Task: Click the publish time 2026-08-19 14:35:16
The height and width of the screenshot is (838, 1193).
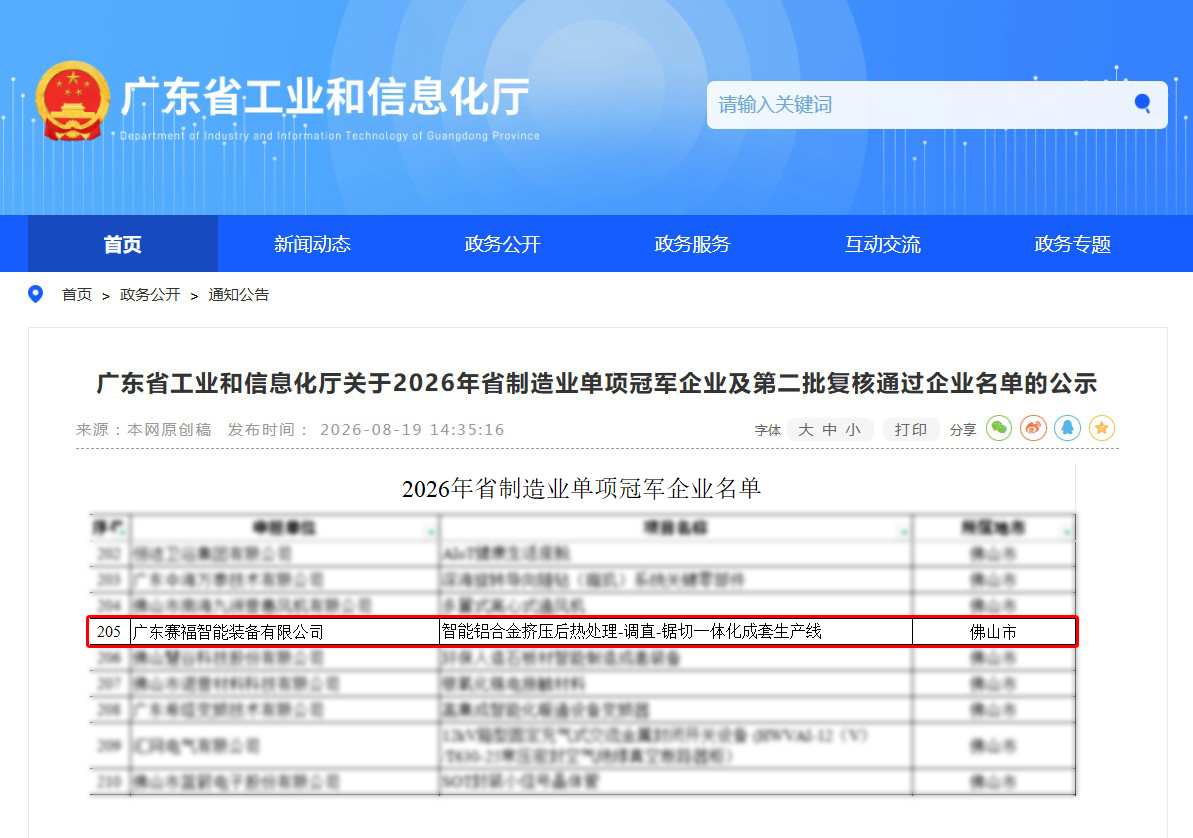Action: (412, 430)
